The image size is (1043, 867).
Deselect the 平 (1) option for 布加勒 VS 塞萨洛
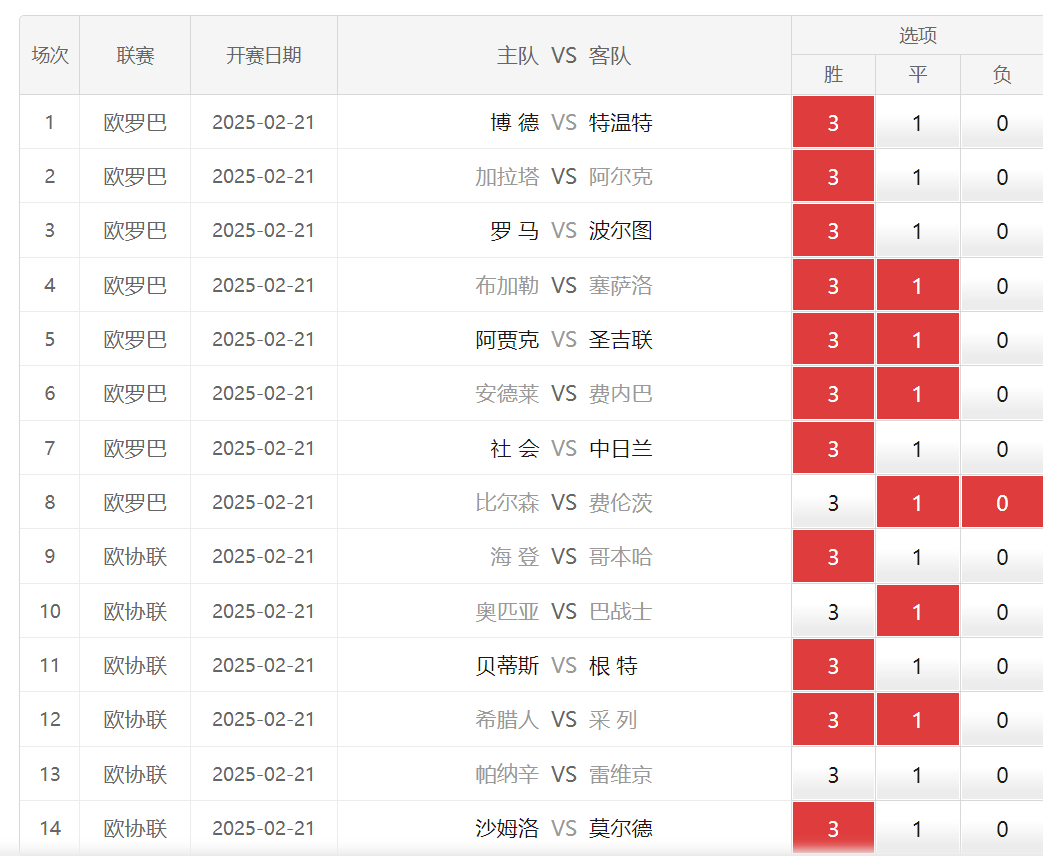click(917, 286)
